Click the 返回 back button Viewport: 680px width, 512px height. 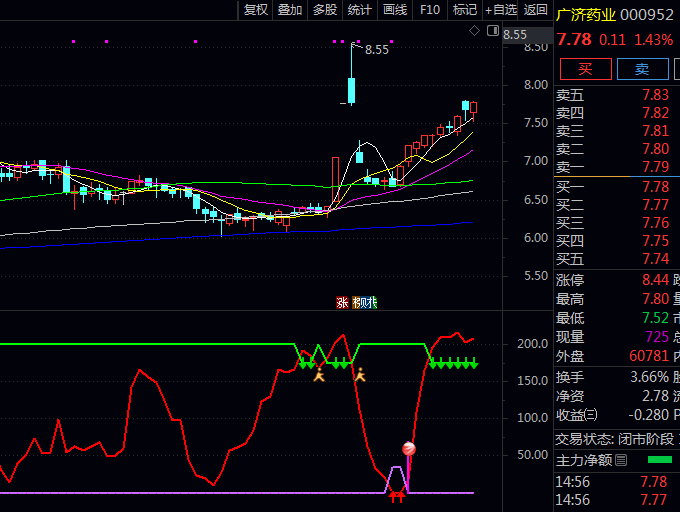pos(535,10)
